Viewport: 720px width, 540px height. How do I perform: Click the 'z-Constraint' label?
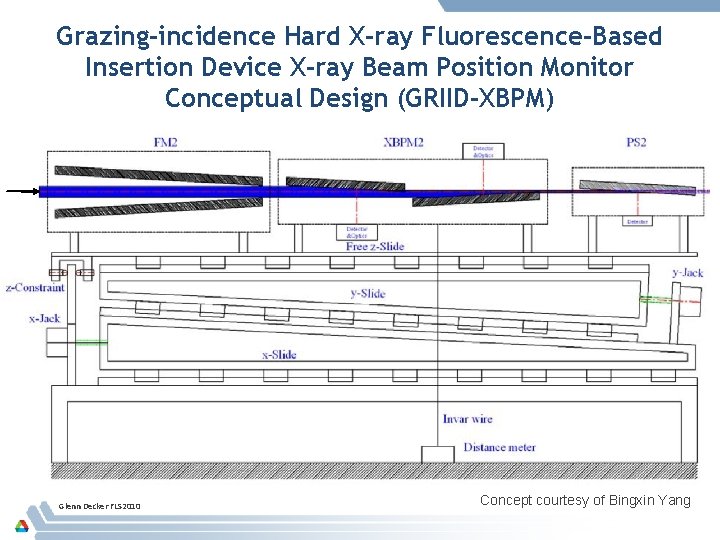click(35, 288)
